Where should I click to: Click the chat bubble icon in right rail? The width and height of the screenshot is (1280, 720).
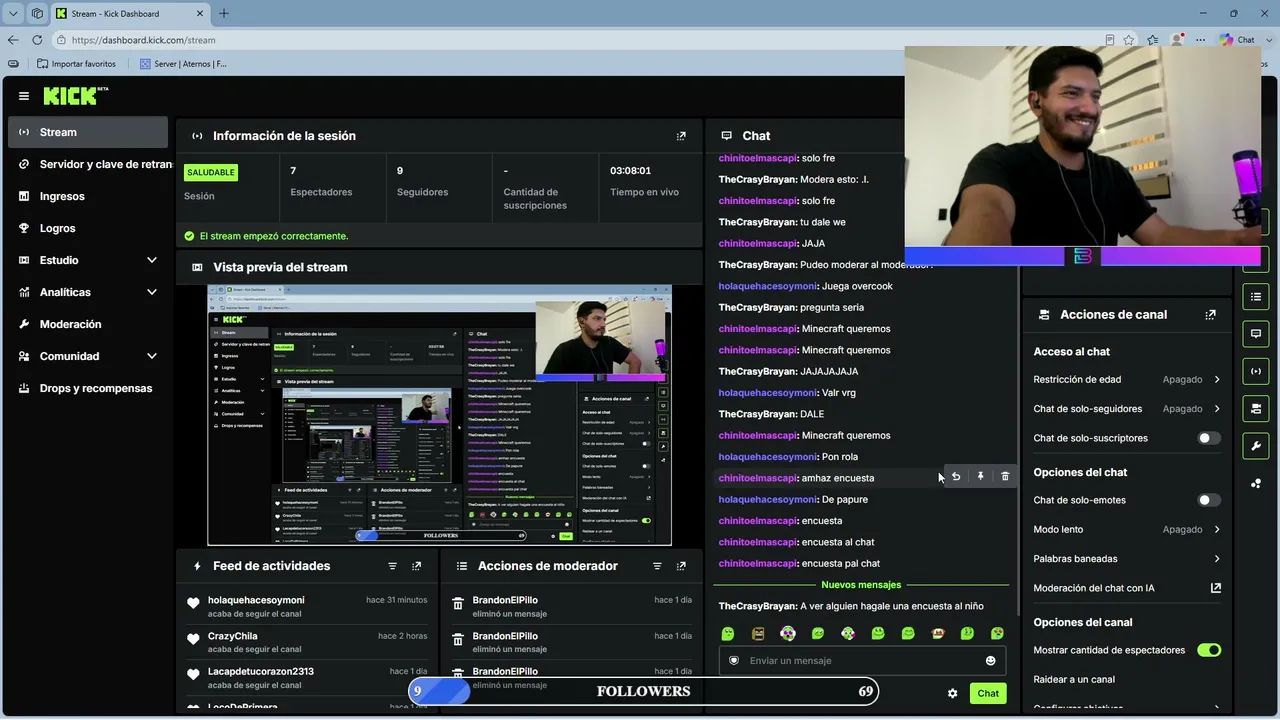pos(1256,334)
